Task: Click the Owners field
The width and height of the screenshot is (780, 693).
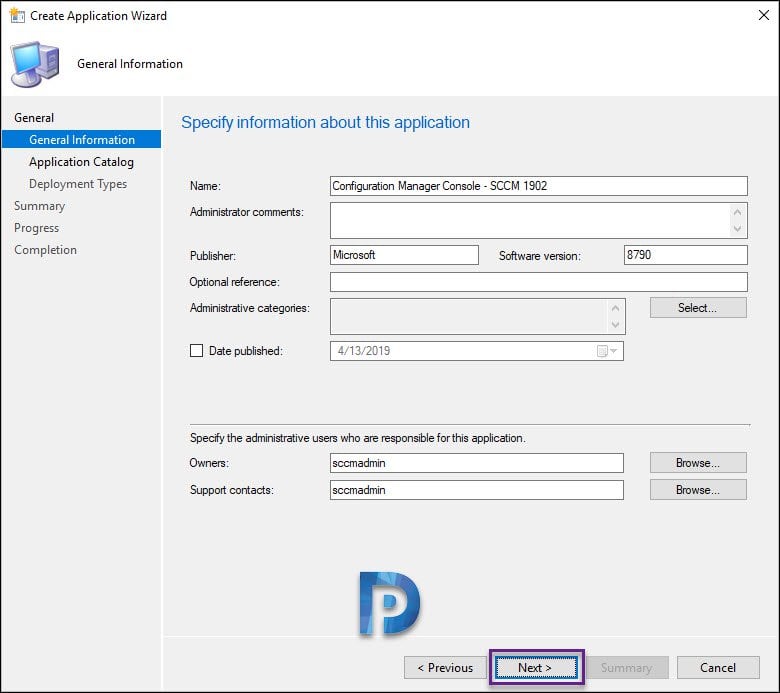Action: click(x=477, y=463)
